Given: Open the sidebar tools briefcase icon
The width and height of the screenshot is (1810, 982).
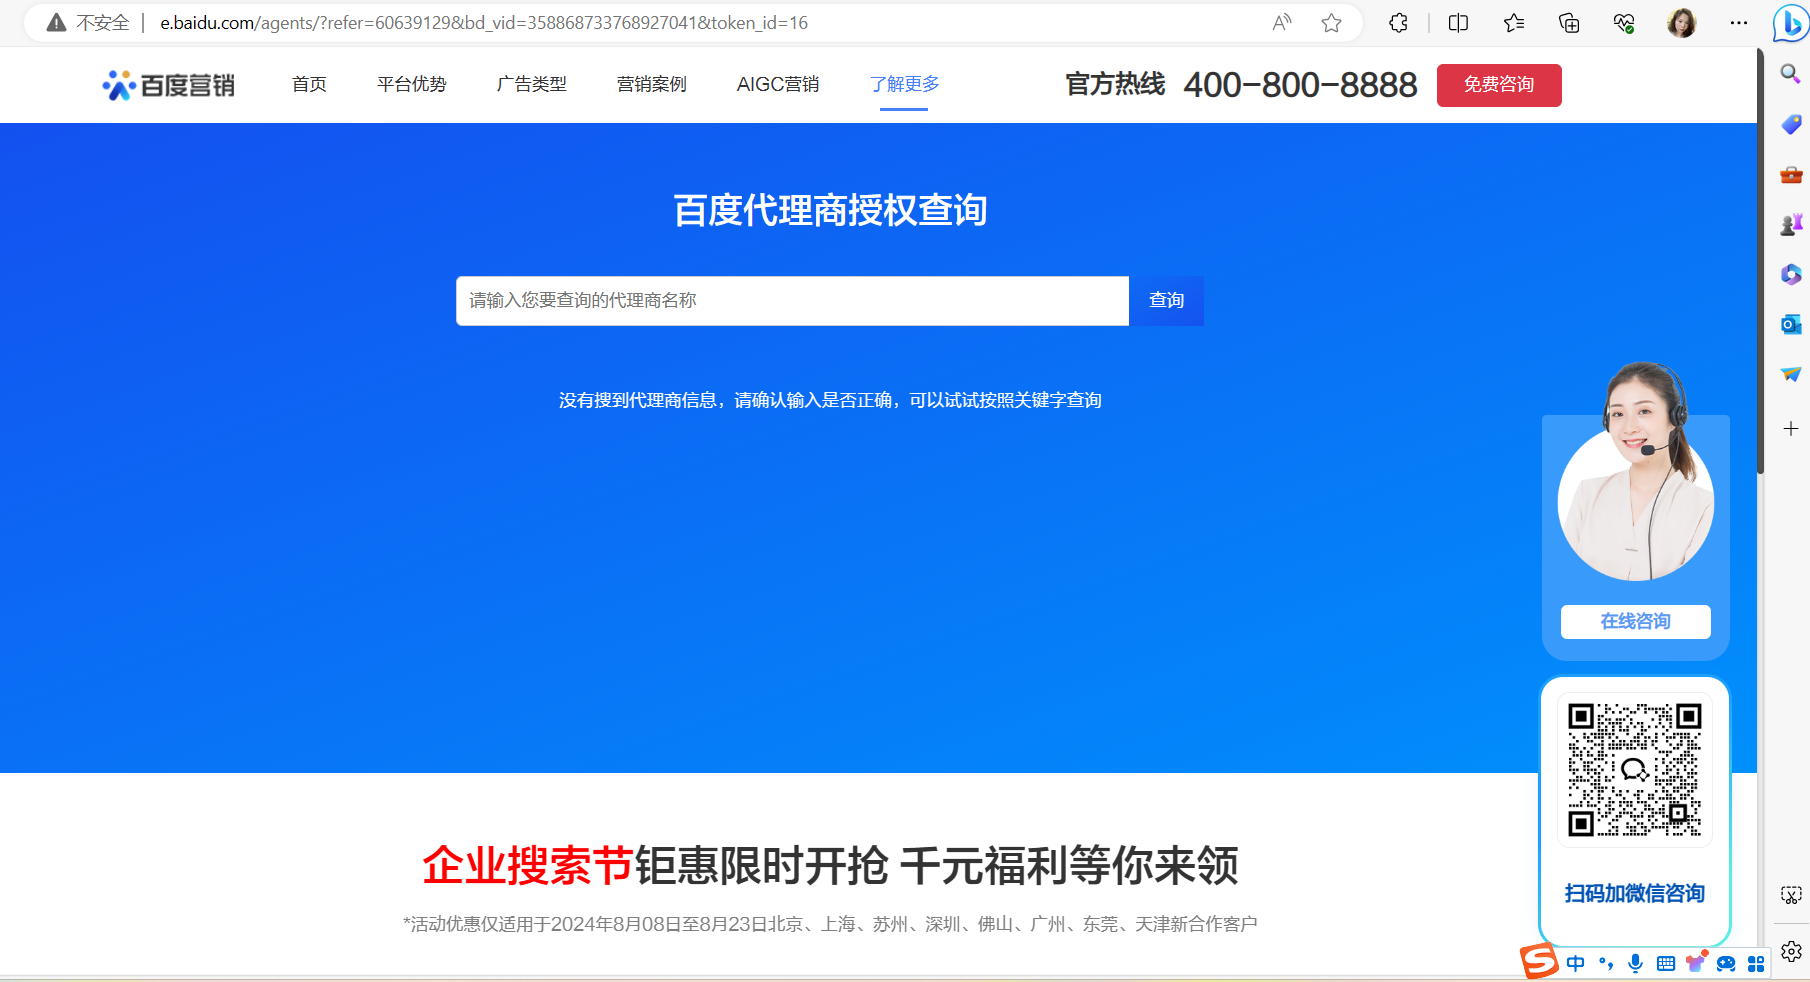Looking at the screenshot, I should (1790, 175).
